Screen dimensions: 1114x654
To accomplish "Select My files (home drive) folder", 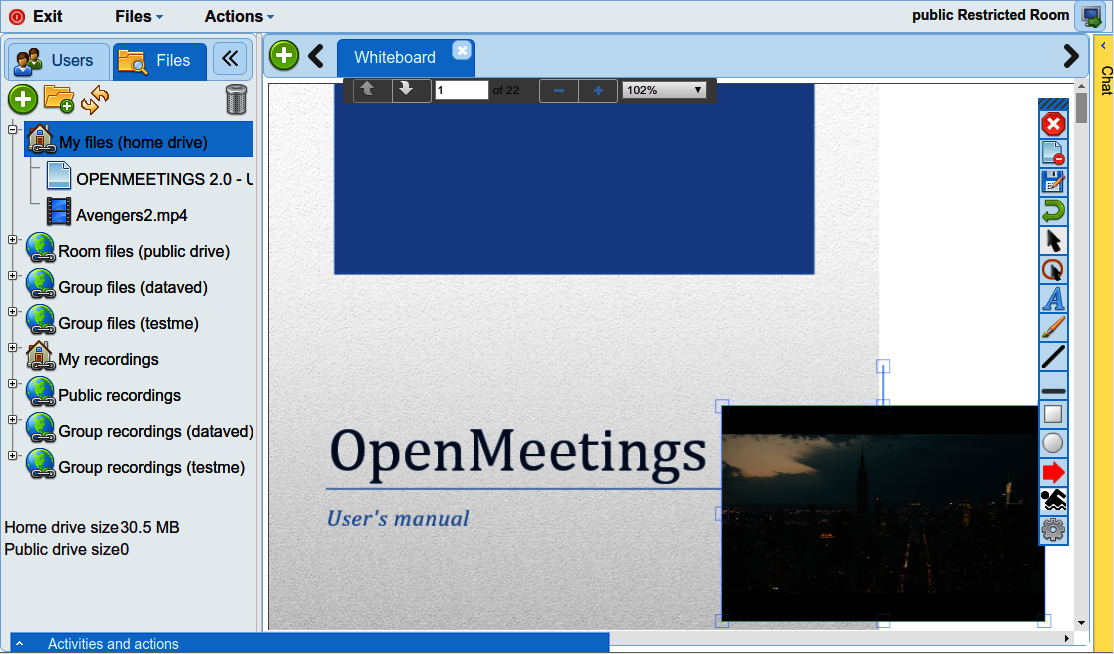I will coord(139,139).
